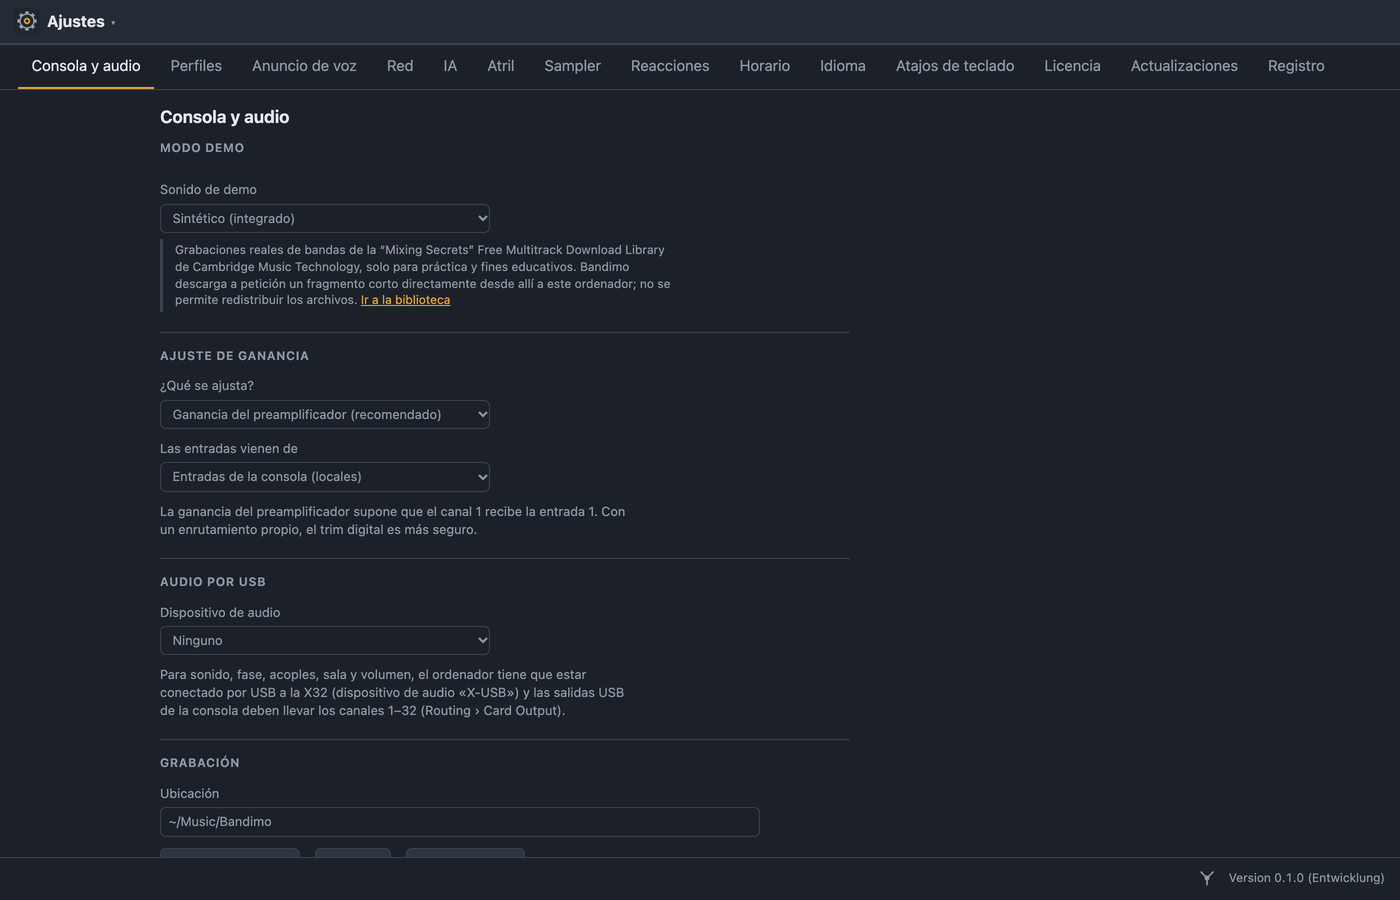Go to the Licencia tab
Image resolution: width=1400 pixels, height=900 pixels.
click(1072, 66)
